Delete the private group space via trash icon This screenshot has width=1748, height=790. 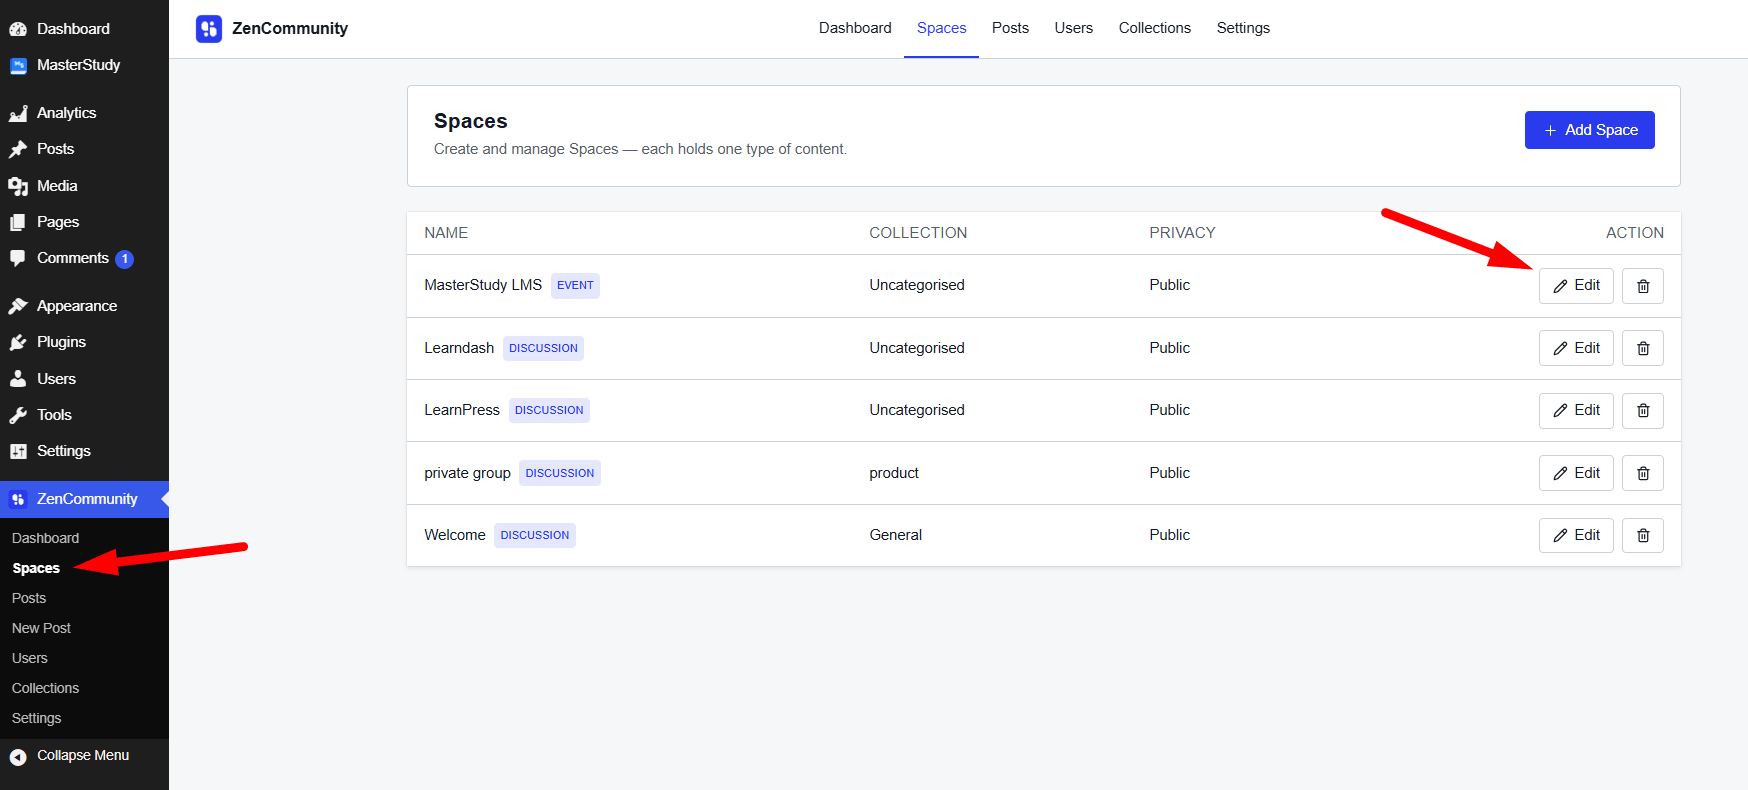1642,473
